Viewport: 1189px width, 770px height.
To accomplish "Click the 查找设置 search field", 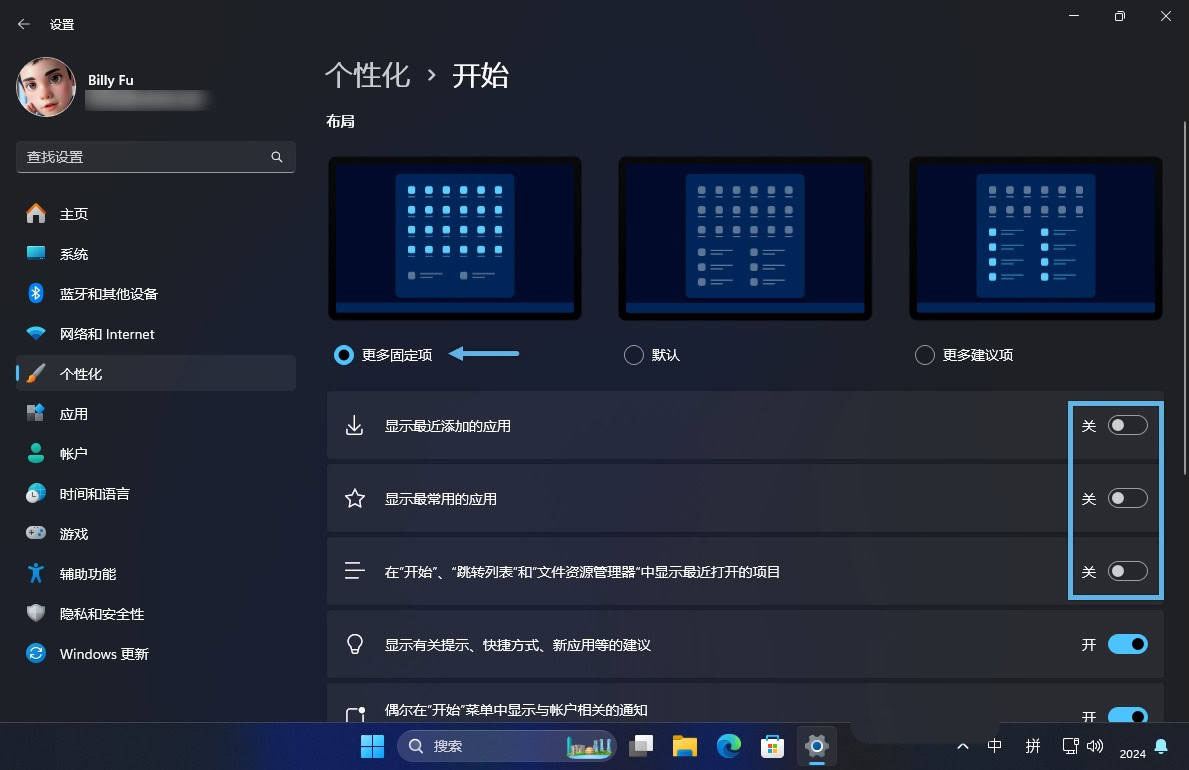I will tap(145, 157).
